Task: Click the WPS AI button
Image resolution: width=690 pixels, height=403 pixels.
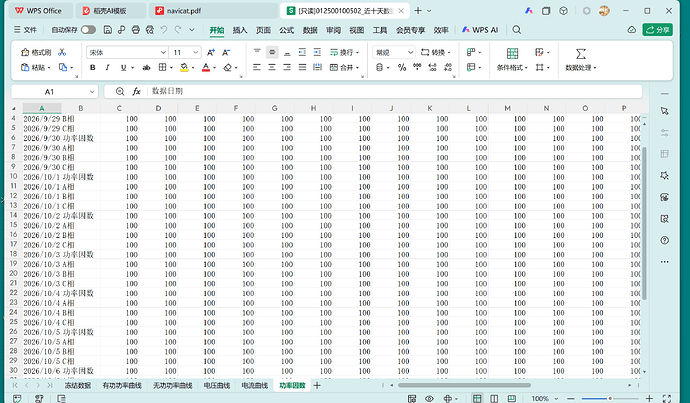Action: pos(480,29)
